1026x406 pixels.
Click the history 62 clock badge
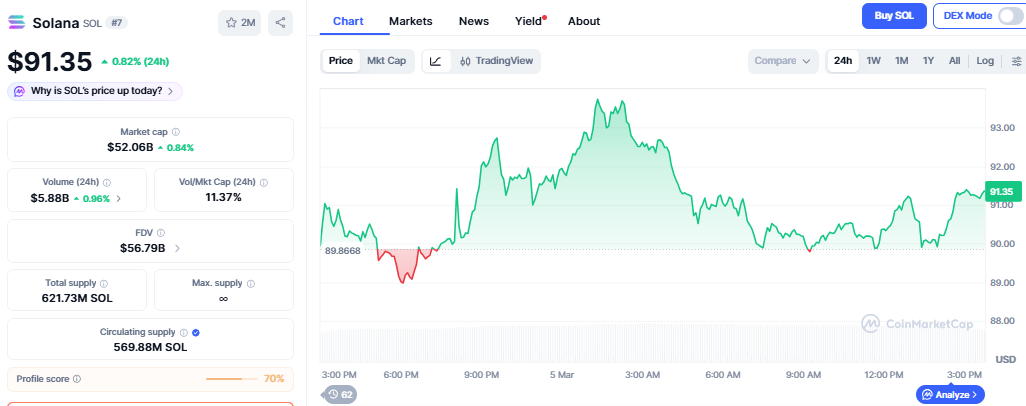click(341, 394)
